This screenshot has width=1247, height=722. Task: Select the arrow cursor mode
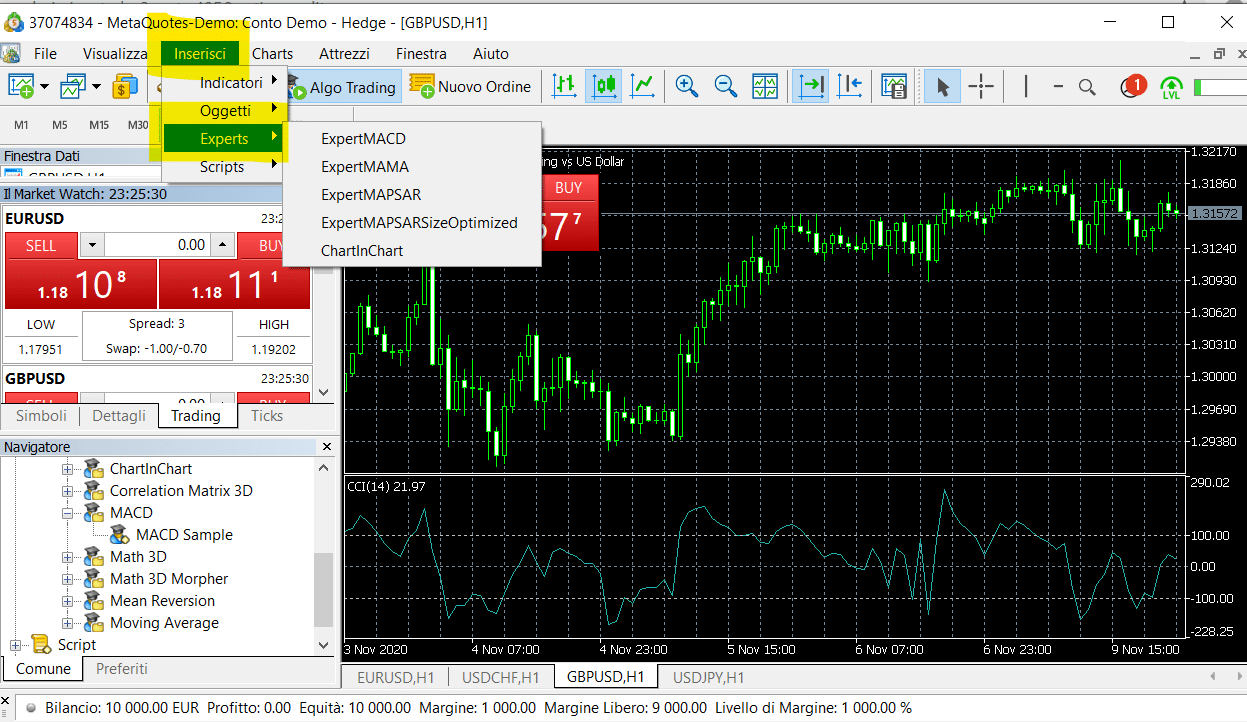click(941, 87)
